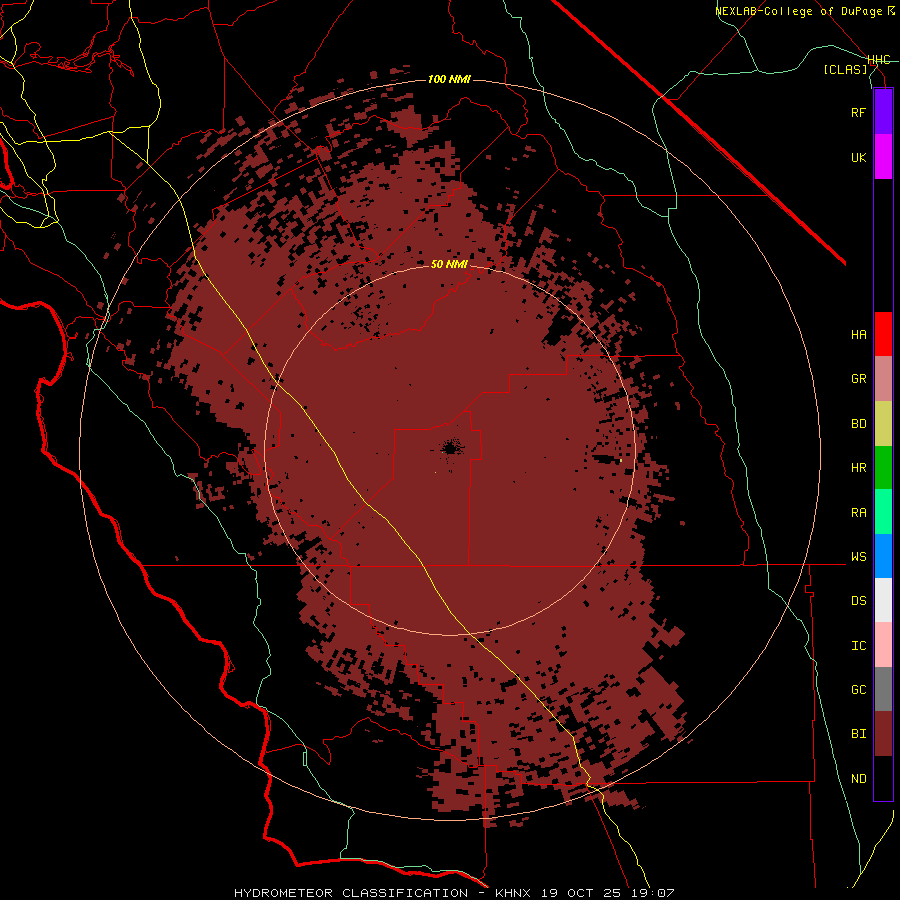This screenshot has height=900, width=900.
Task: Click the RF legend label
Action: (859, 112)
